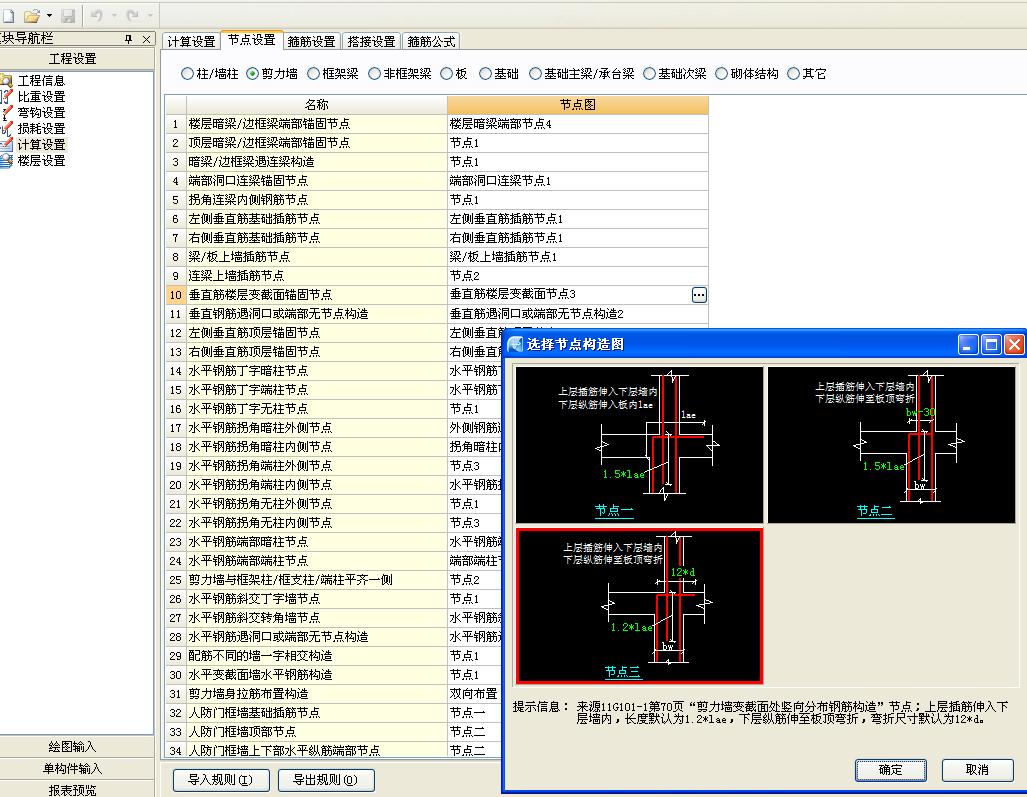
Task: Click the 节点一 link label
Action: click(x=614, y=510)
